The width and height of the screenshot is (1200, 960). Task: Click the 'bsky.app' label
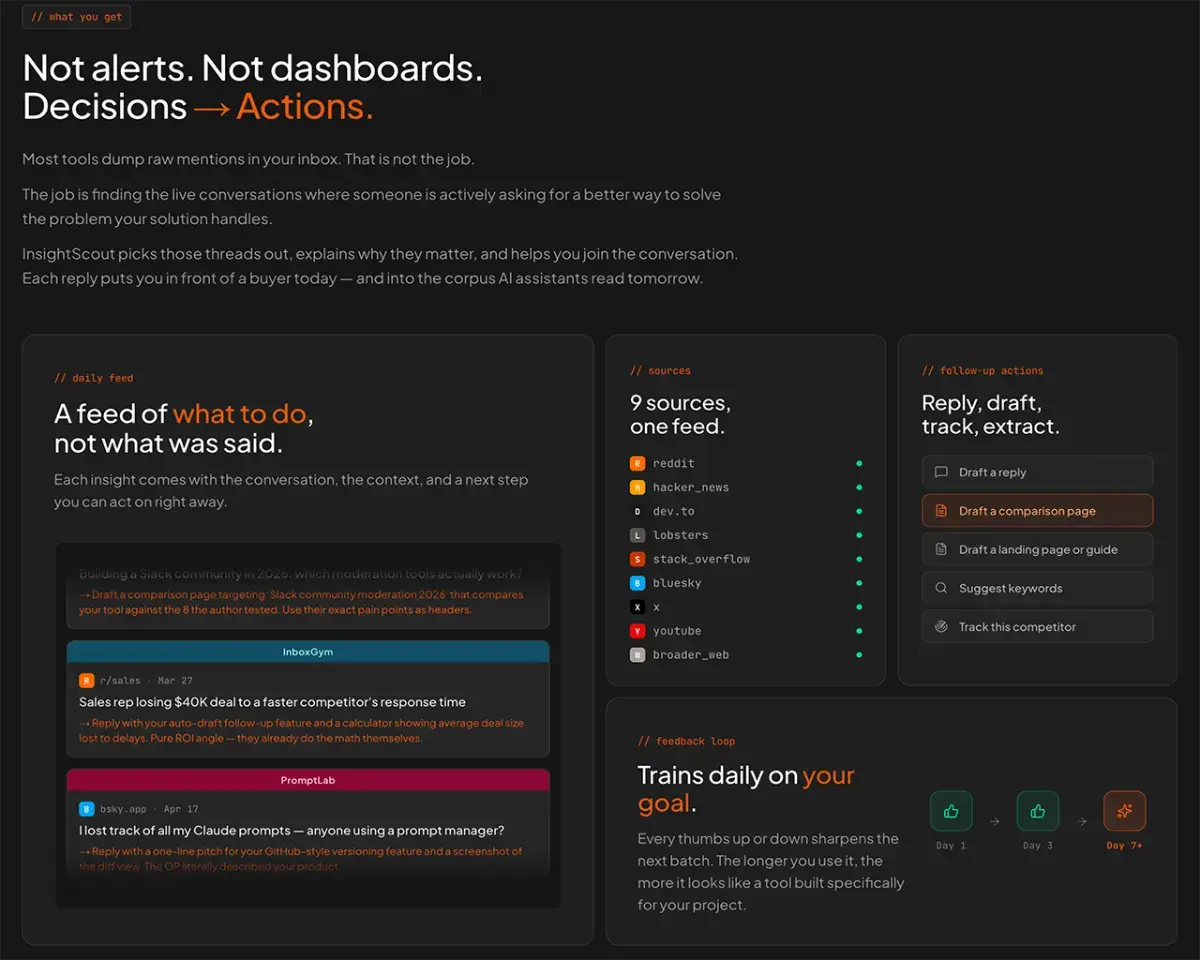tap(124, 808)
